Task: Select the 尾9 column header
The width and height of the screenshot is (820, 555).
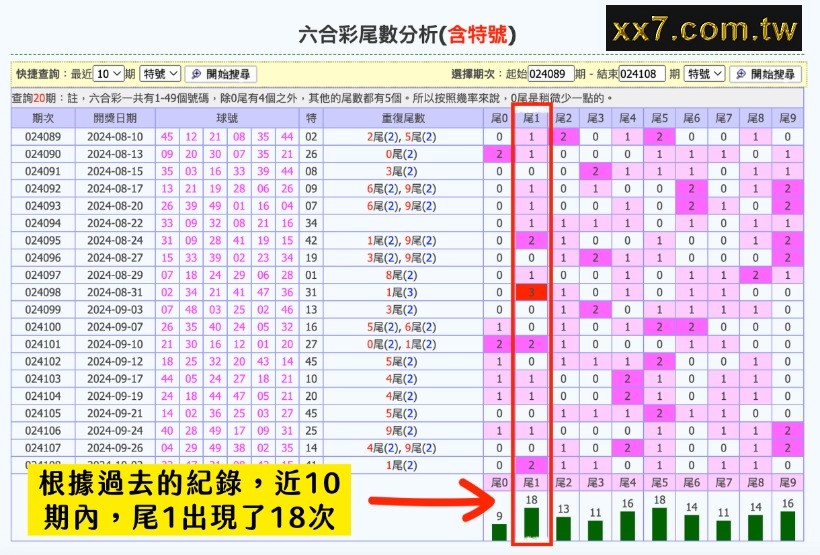Action: 788,119
